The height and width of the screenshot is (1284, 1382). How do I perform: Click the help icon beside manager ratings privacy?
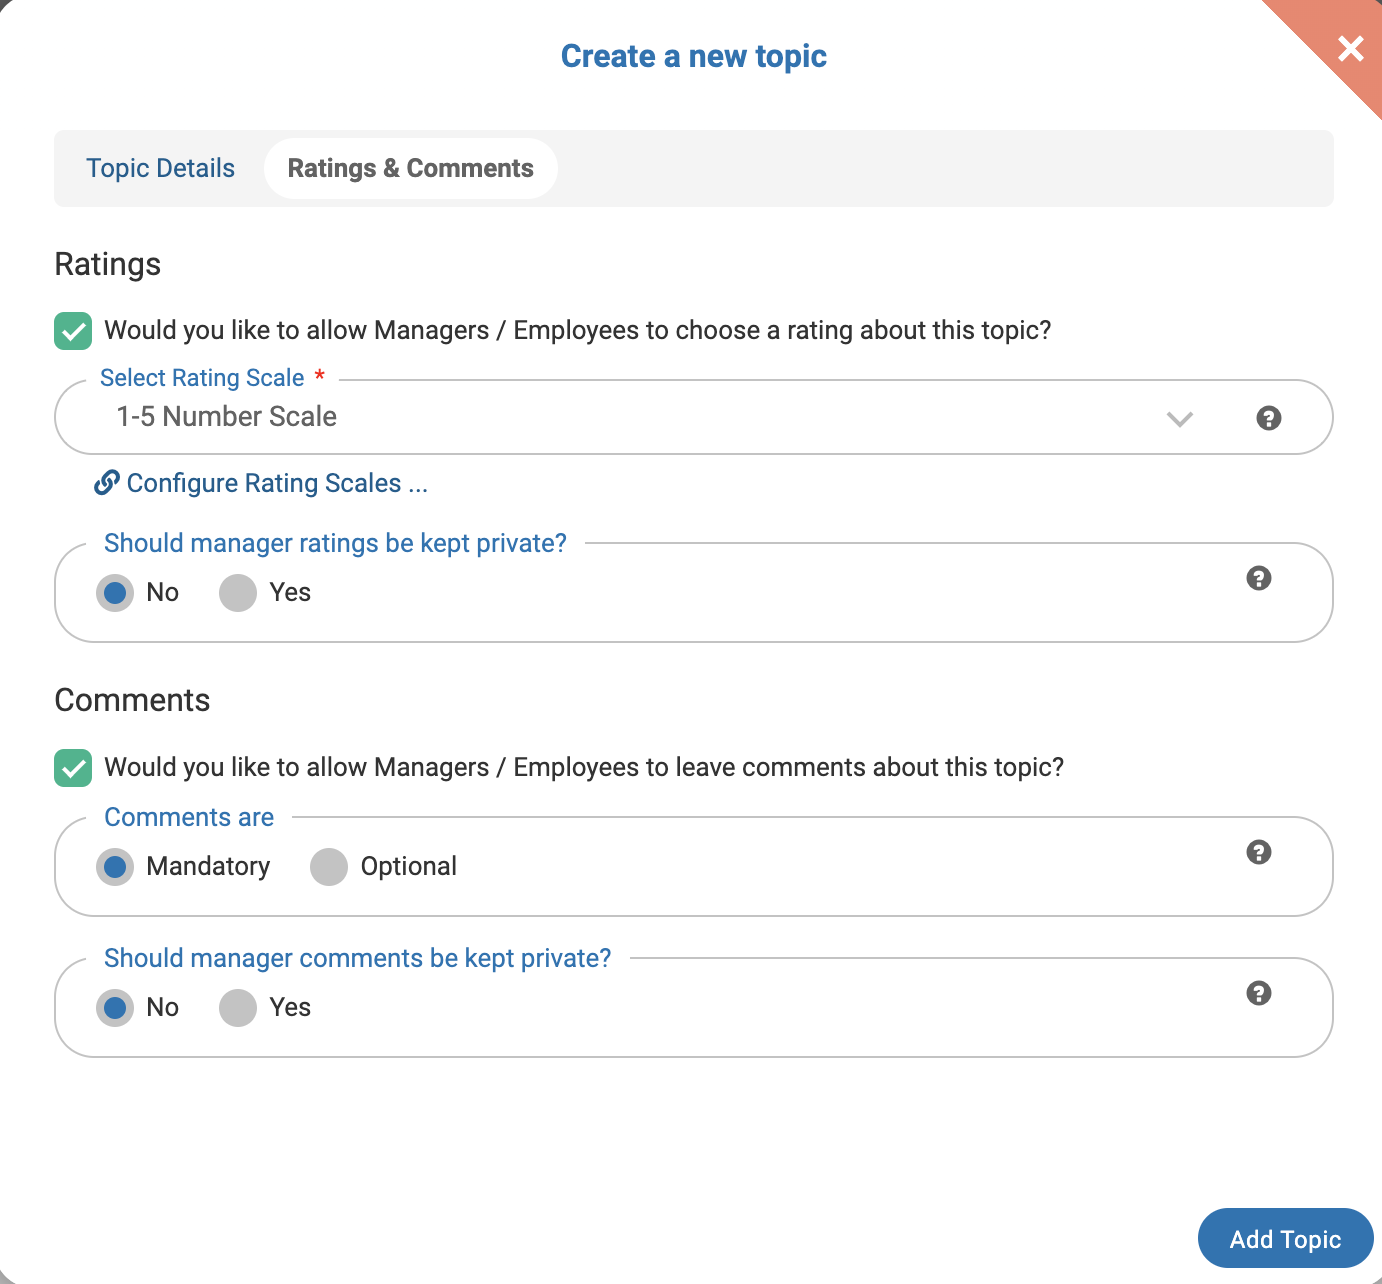pyautogui.click(x=1259, y=578)
